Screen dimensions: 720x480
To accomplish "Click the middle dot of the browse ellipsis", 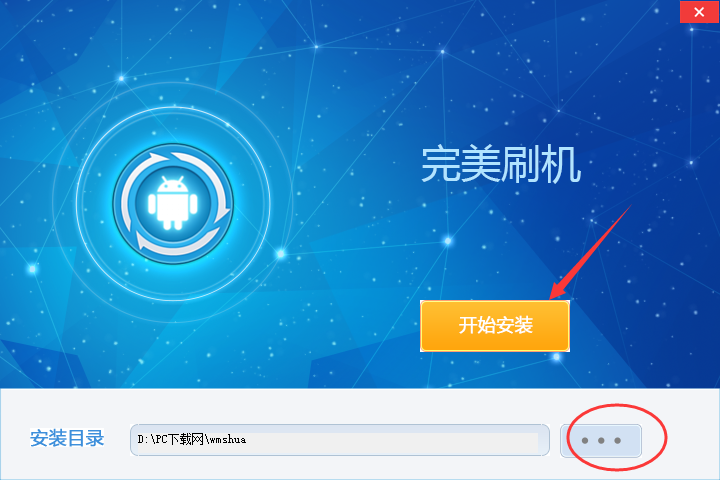I will pos(601,440).
